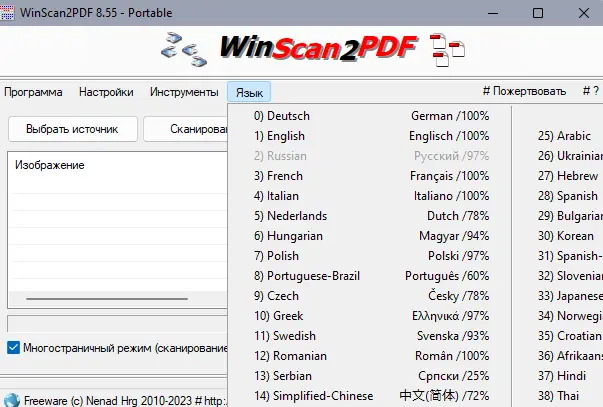Viewport: 603px width, 407px height.
Task: Open the Инструменты menu
Action: click(x=184, y=92)
